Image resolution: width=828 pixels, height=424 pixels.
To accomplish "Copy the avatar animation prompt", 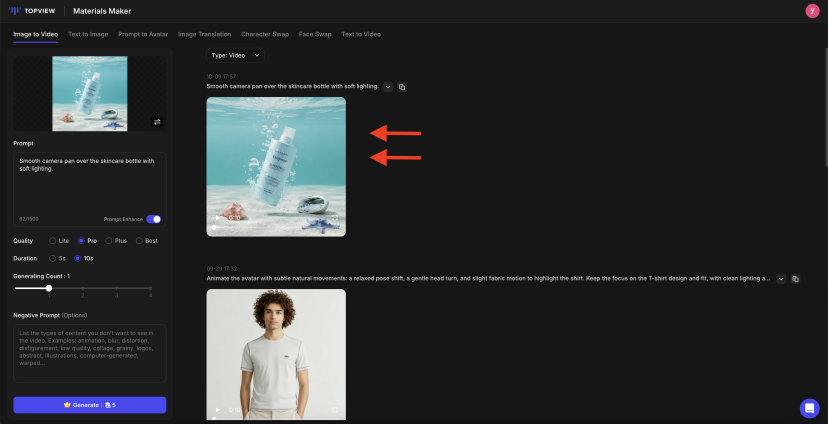I will (x=795, y=278).
